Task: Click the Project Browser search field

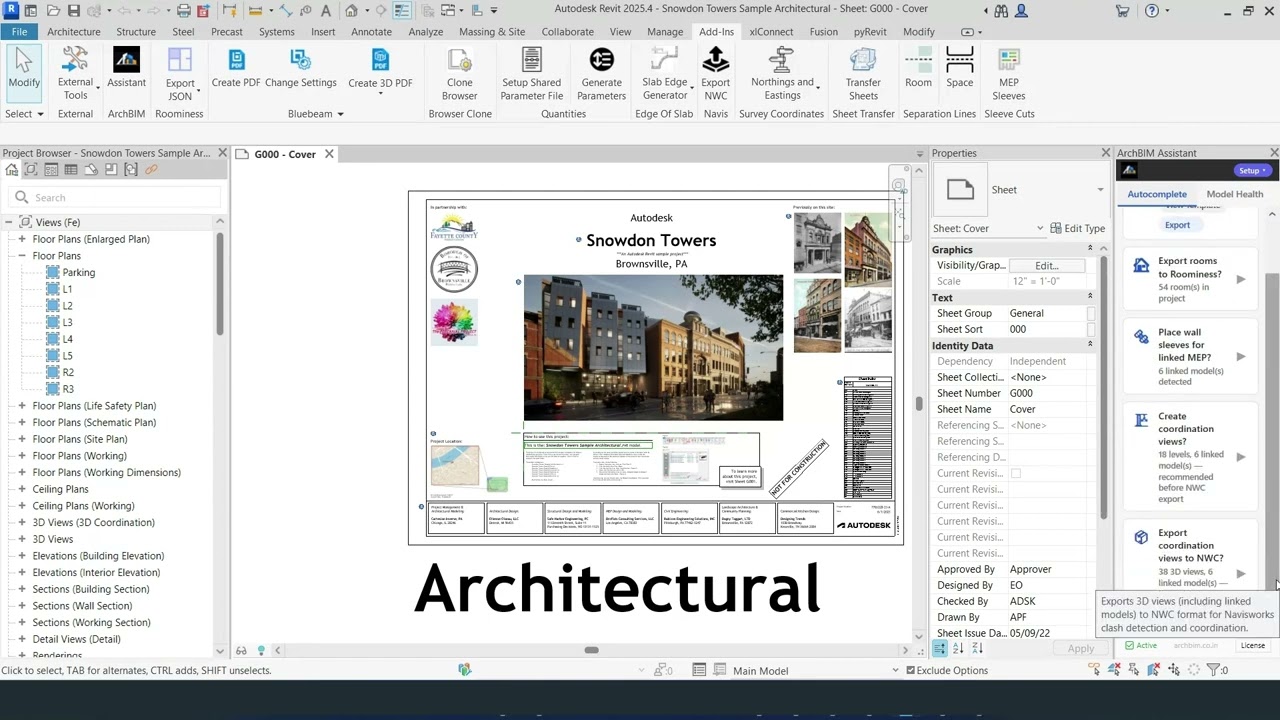Action: pos(115,197)
